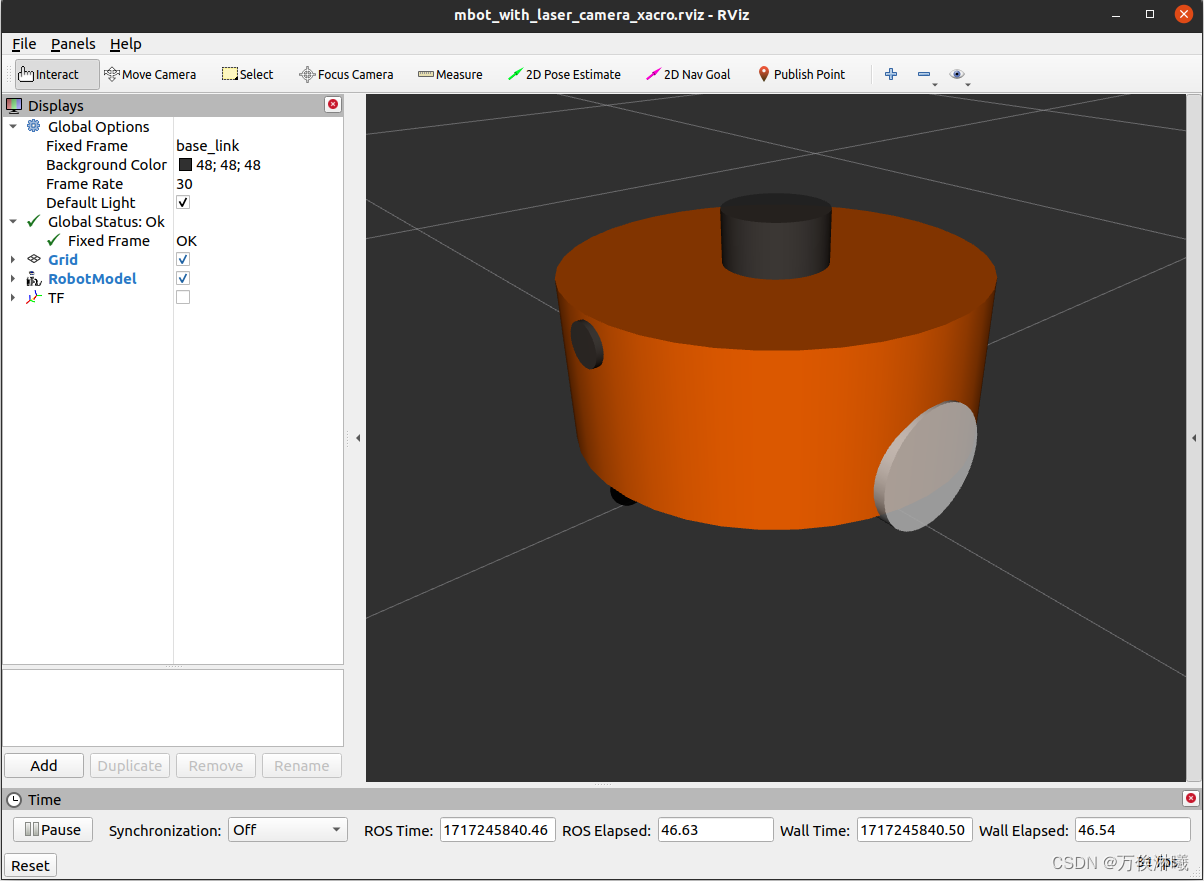Click the Fixed Frame OK status text
Image resolution: width=1204 pixels, height=881 pixels.
pyautogui.click(x=186, y=241)
